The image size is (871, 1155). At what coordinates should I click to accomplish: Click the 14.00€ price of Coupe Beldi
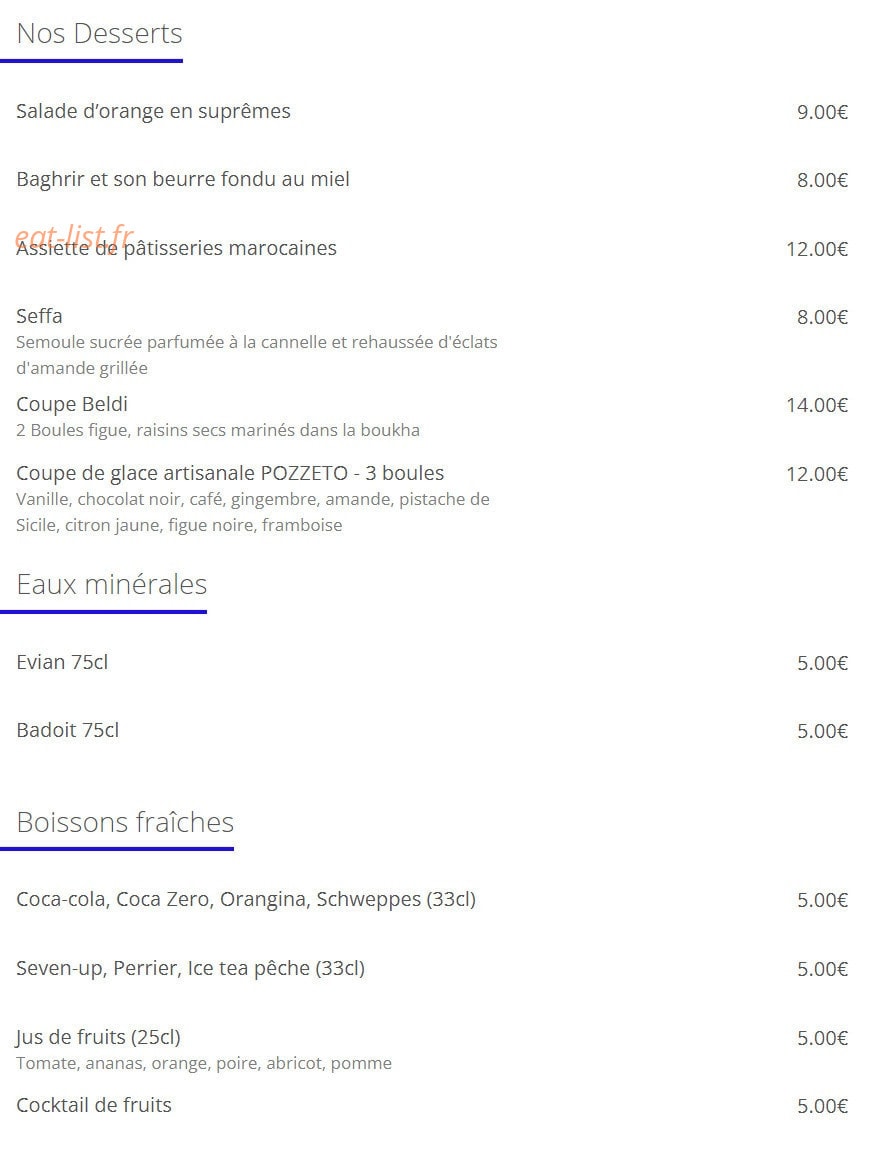pyautogui.click(x=817, y=405)
